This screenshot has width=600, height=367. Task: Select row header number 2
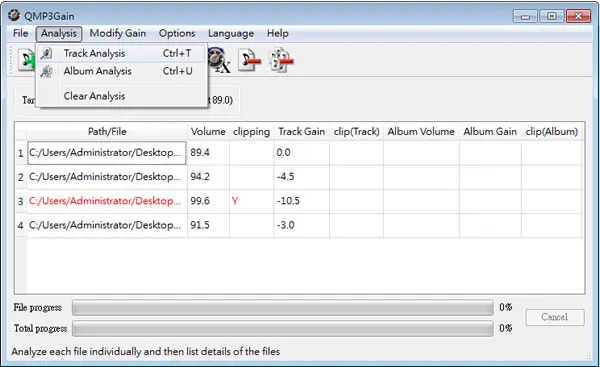[x=20, y=177]
